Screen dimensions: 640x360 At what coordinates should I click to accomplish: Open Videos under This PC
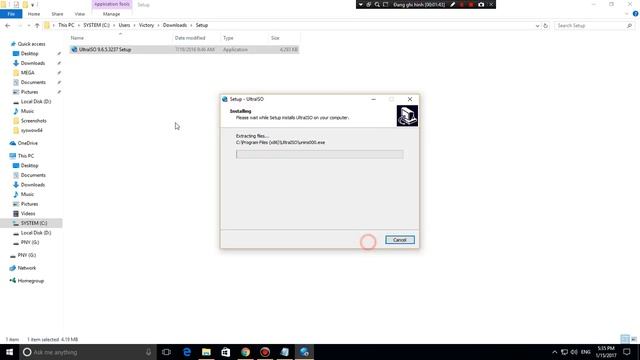[x=28, y=213]
